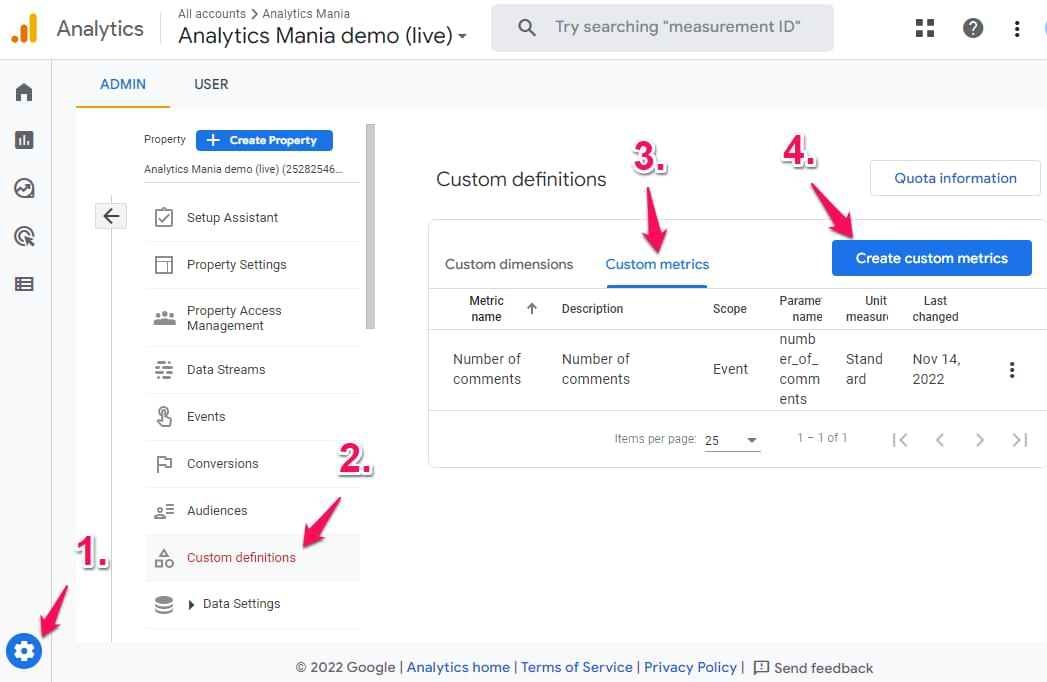Click the Conversions flag icon
This screenshot has width=1047, height=682.
164,464
